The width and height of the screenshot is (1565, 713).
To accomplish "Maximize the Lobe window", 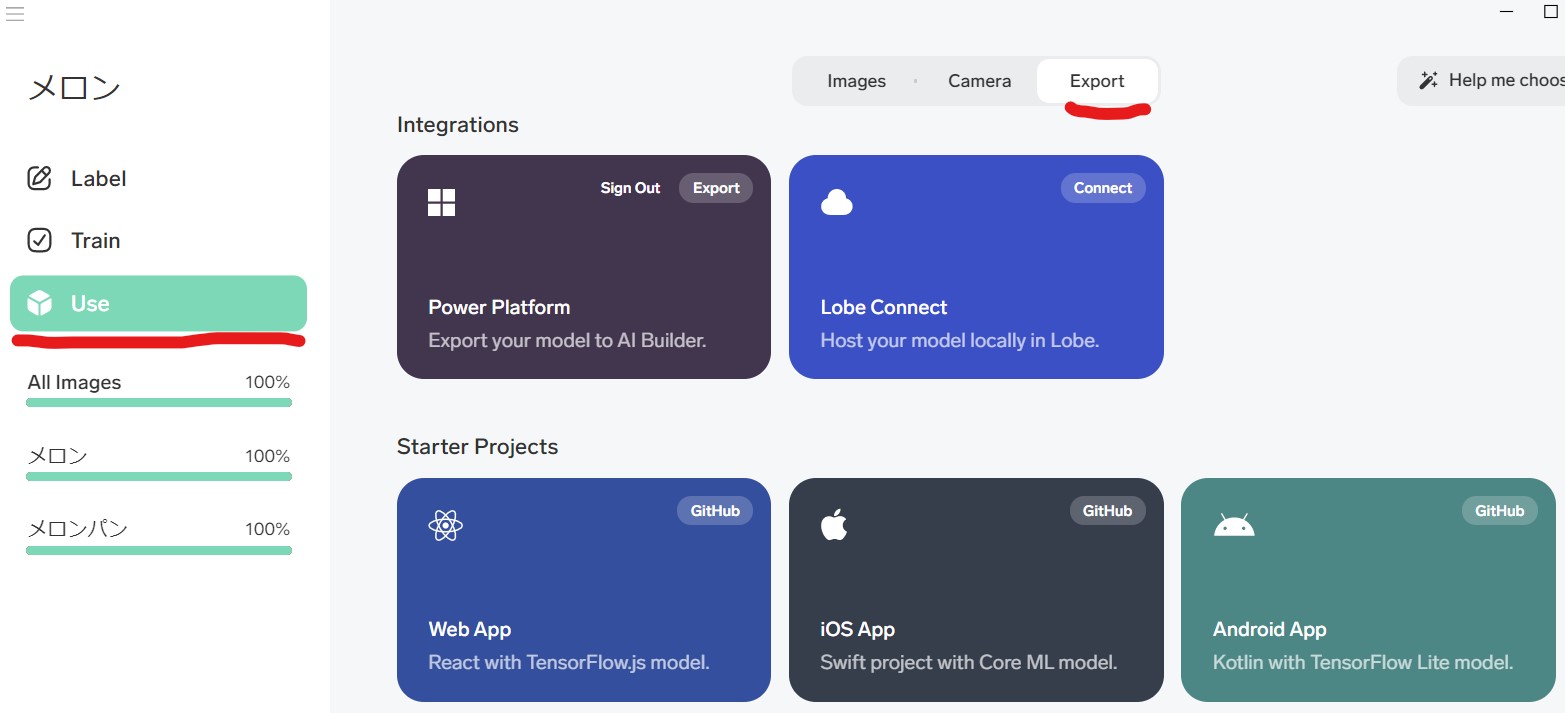I will 1551,11.
